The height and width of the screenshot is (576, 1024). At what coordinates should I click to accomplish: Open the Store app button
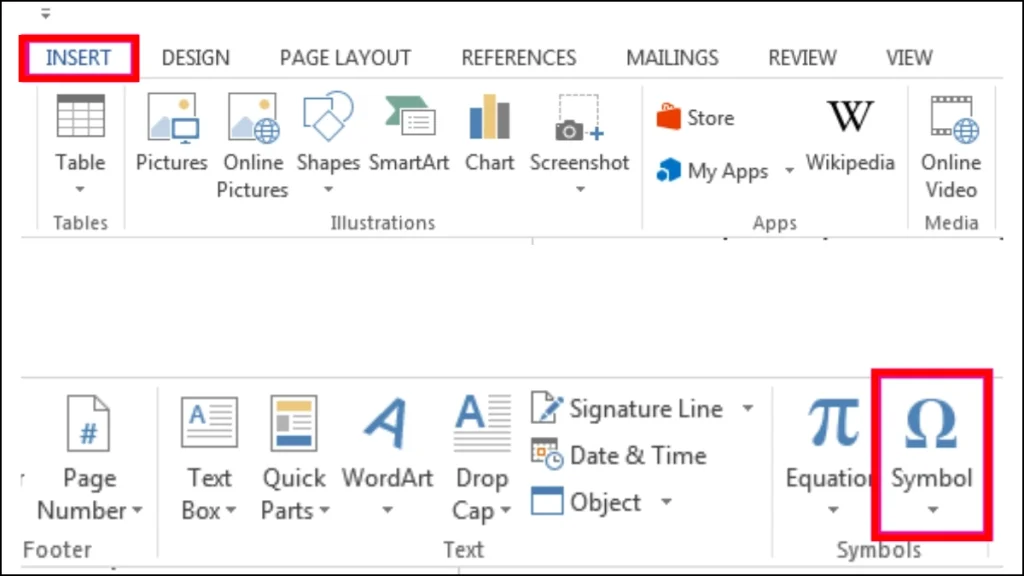(x=696, y=118)
